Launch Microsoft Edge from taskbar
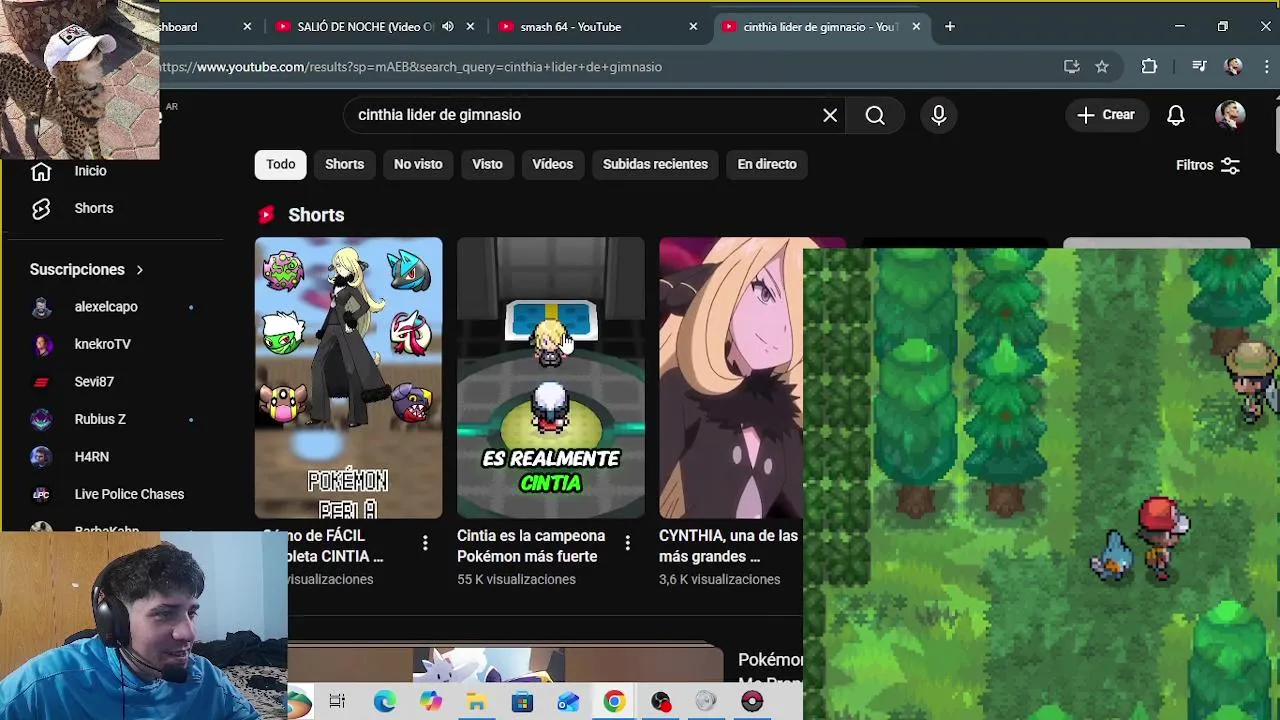1280x720 pixels. click(x=385, y=702)
